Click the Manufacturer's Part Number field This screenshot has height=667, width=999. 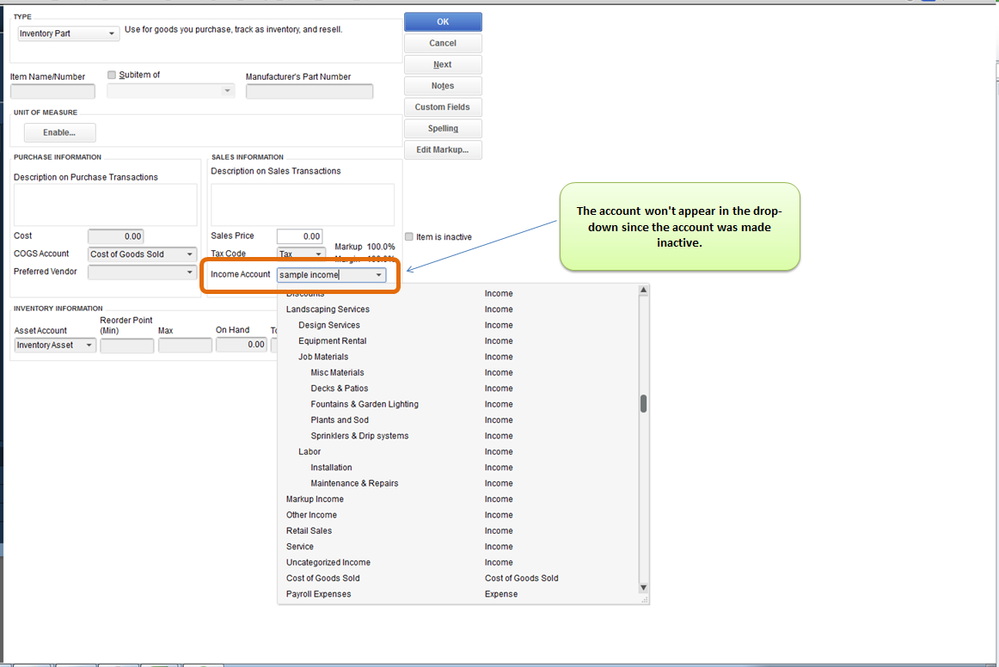310,92
